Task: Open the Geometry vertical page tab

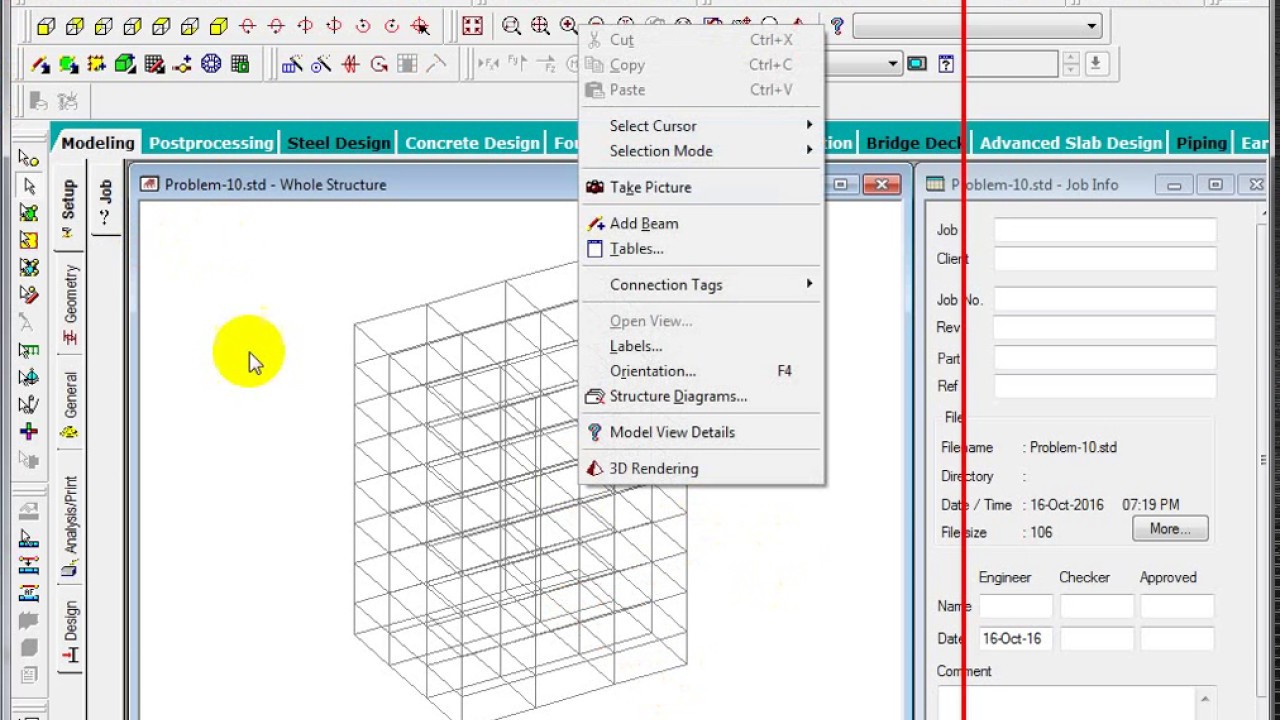Action: (70, 305)
